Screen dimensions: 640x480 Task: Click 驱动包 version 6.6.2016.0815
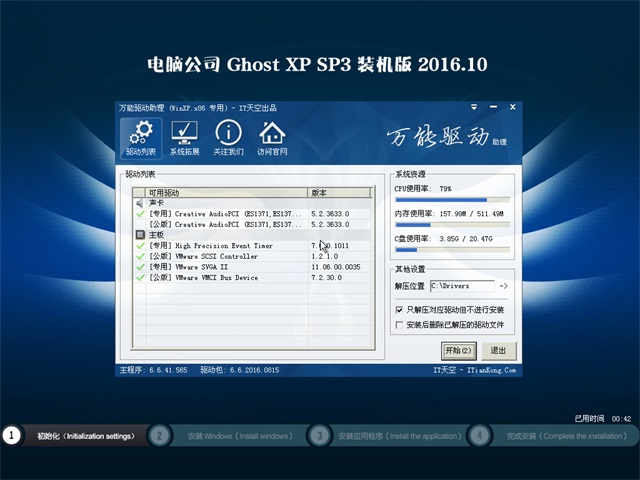(240, 370)
